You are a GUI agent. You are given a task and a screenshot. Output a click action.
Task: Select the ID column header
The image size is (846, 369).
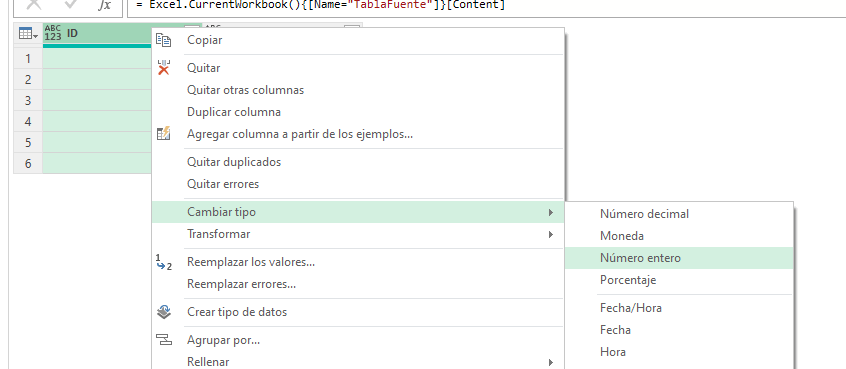(x=97, y=33)
